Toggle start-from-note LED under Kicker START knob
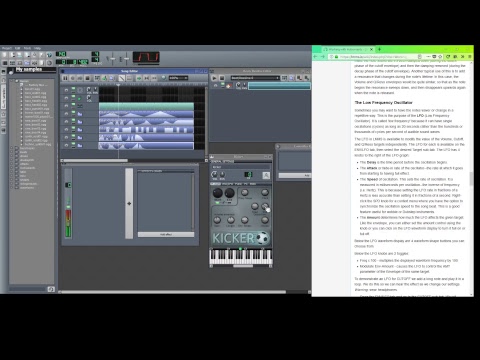 (x=217, y=203)
